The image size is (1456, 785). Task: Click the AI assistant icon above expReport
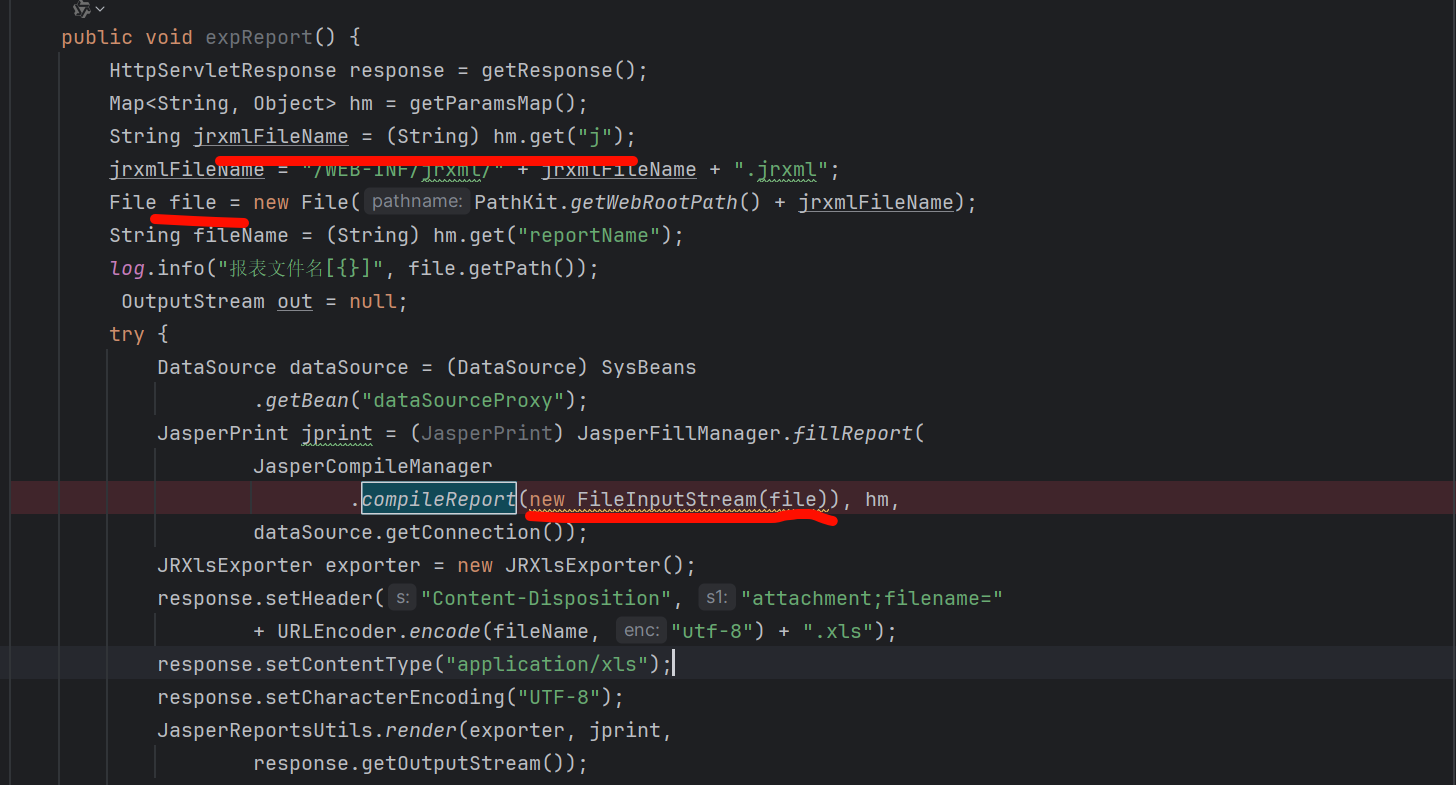[82, 9]
